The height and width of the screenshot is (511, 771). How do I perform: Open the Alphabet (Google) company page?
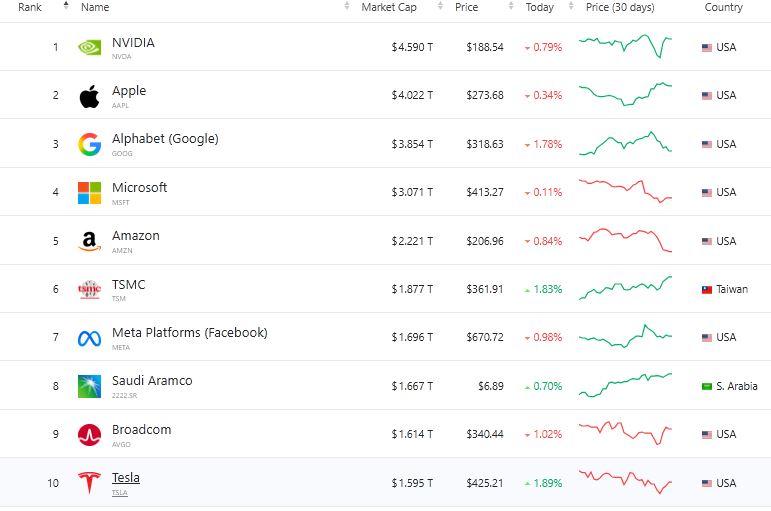[165, 139]
